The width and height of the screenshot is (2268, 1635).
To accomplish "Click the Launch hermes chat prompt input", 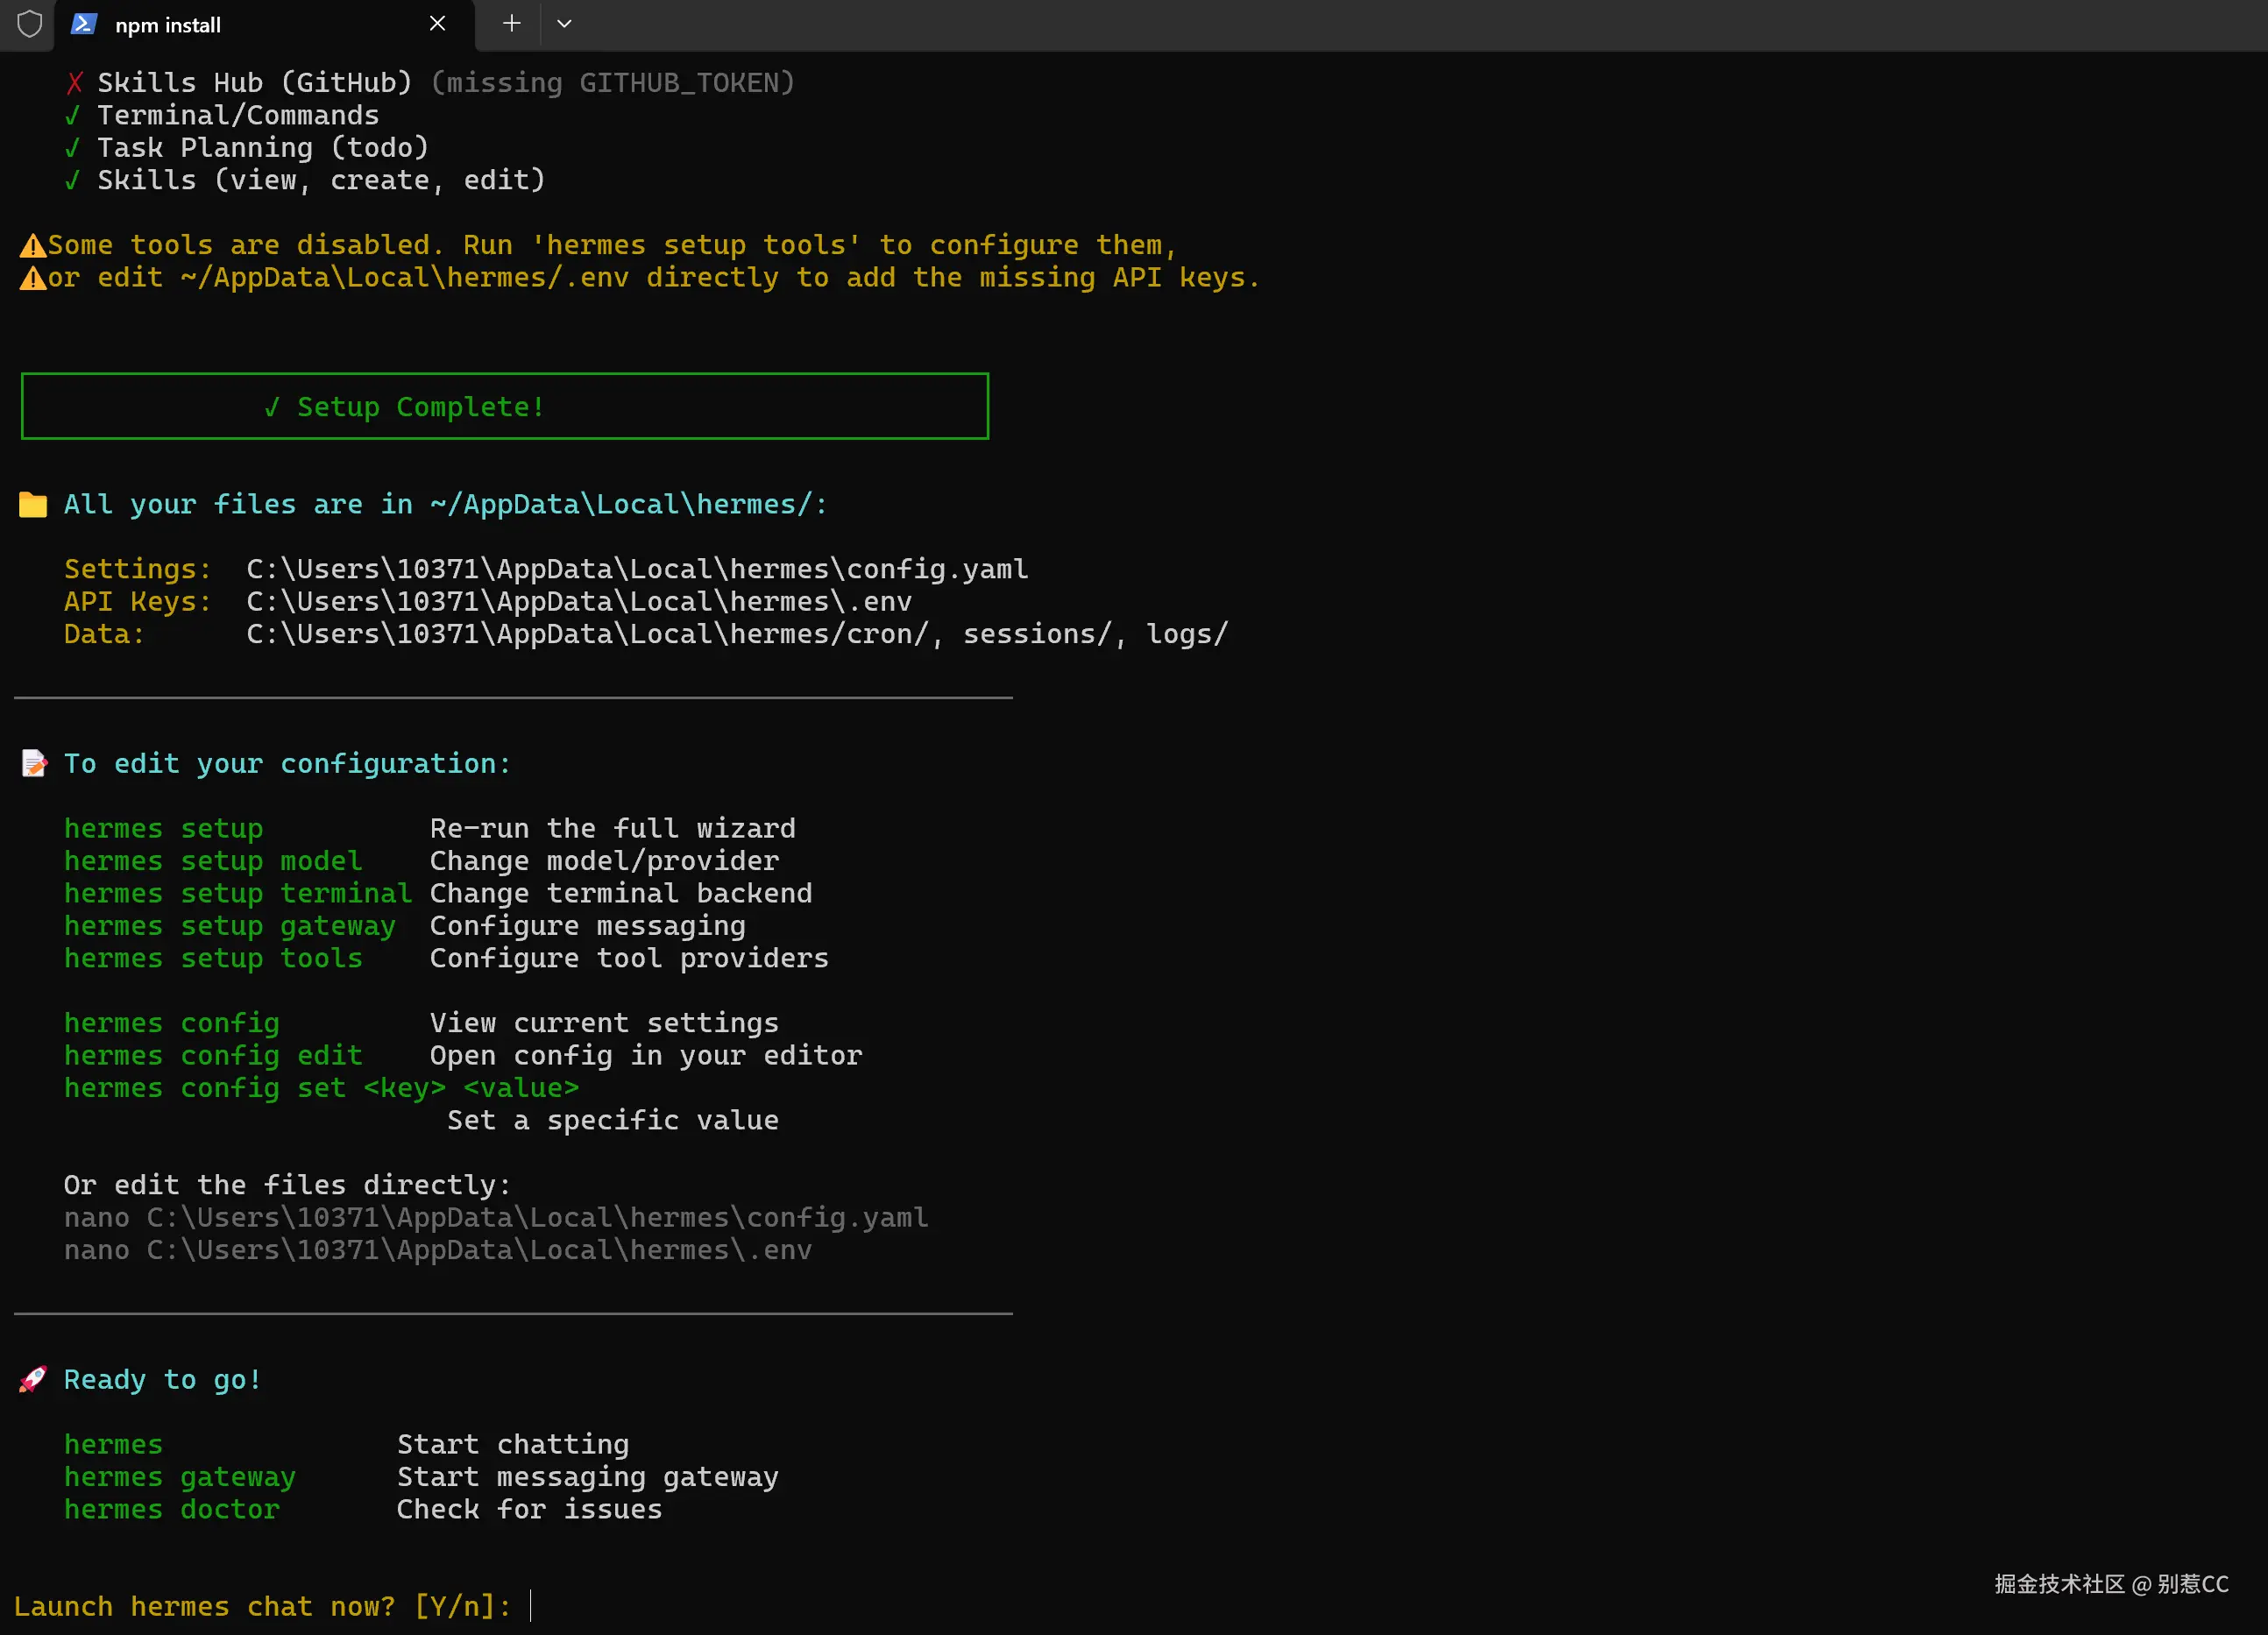I will tap(531, 1606).
